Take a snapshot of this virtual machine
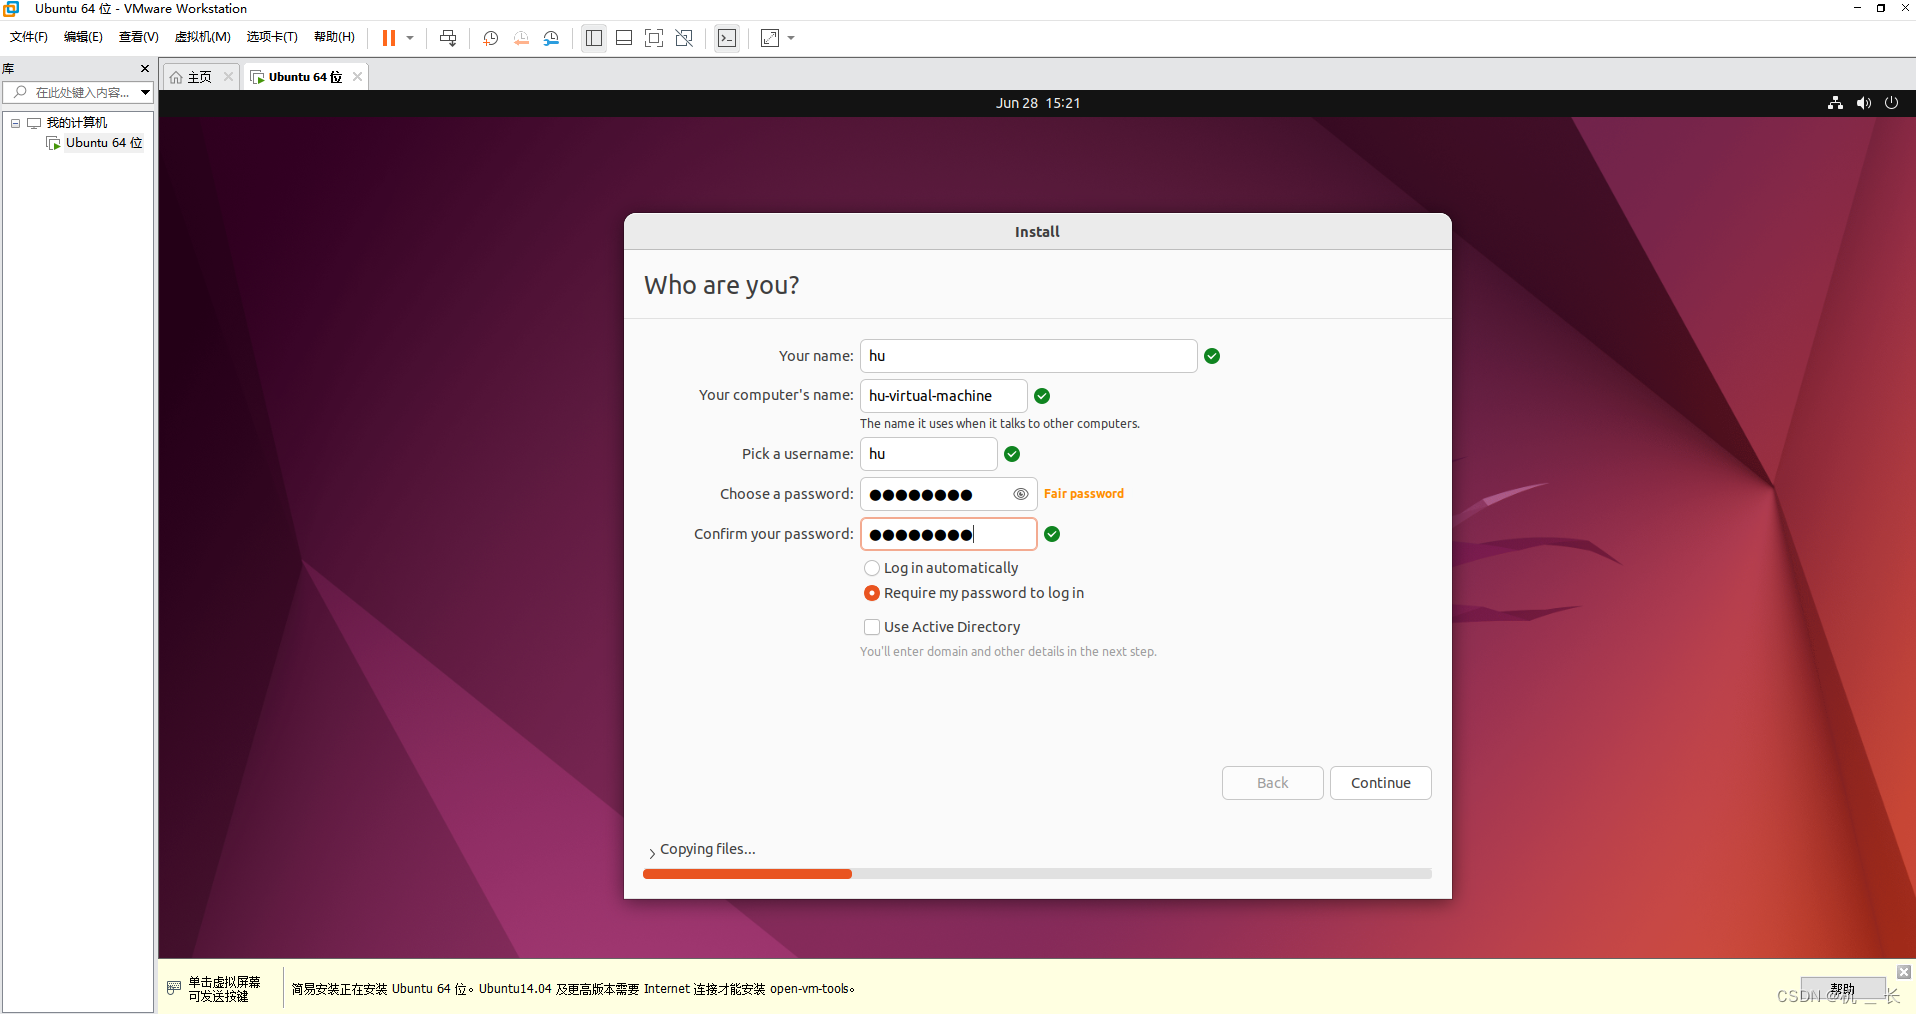Viewport: 1916px width, 1014px height. pos(491,38)
